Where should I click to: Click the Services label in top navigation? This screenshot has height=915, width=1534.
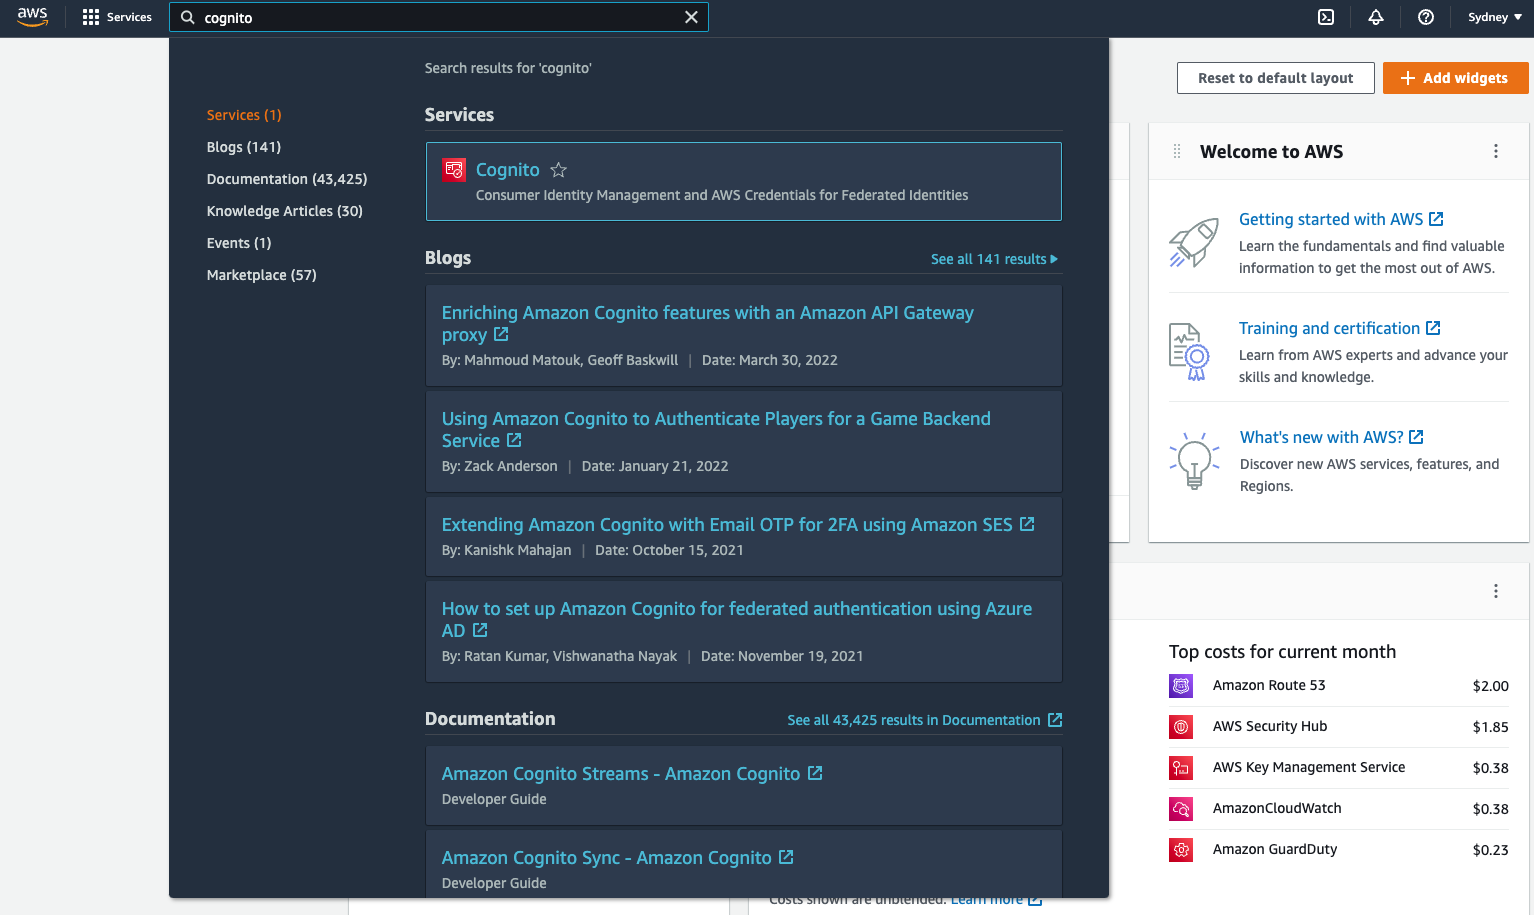[129, 17]
